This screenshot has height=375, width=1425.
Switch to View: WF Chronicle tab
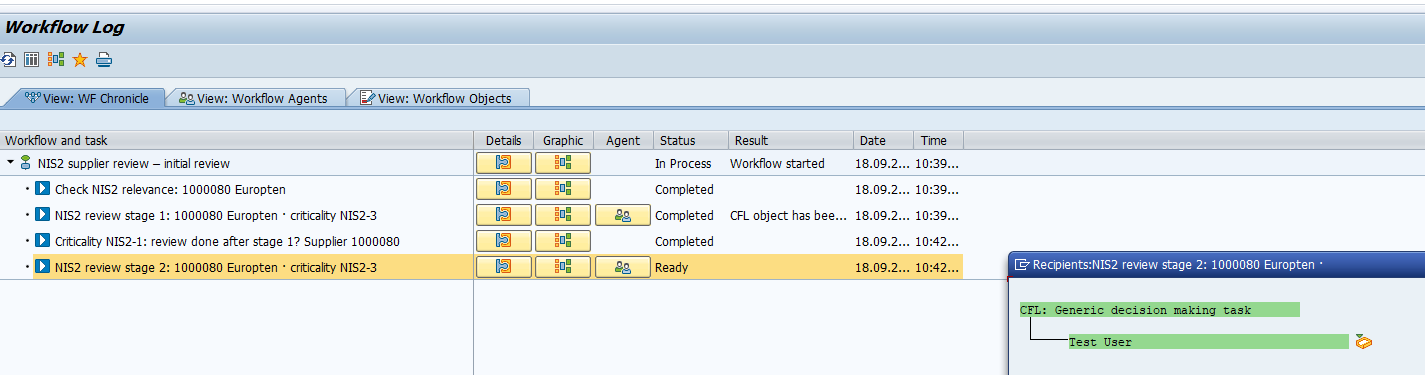click(x=86, y=98)
